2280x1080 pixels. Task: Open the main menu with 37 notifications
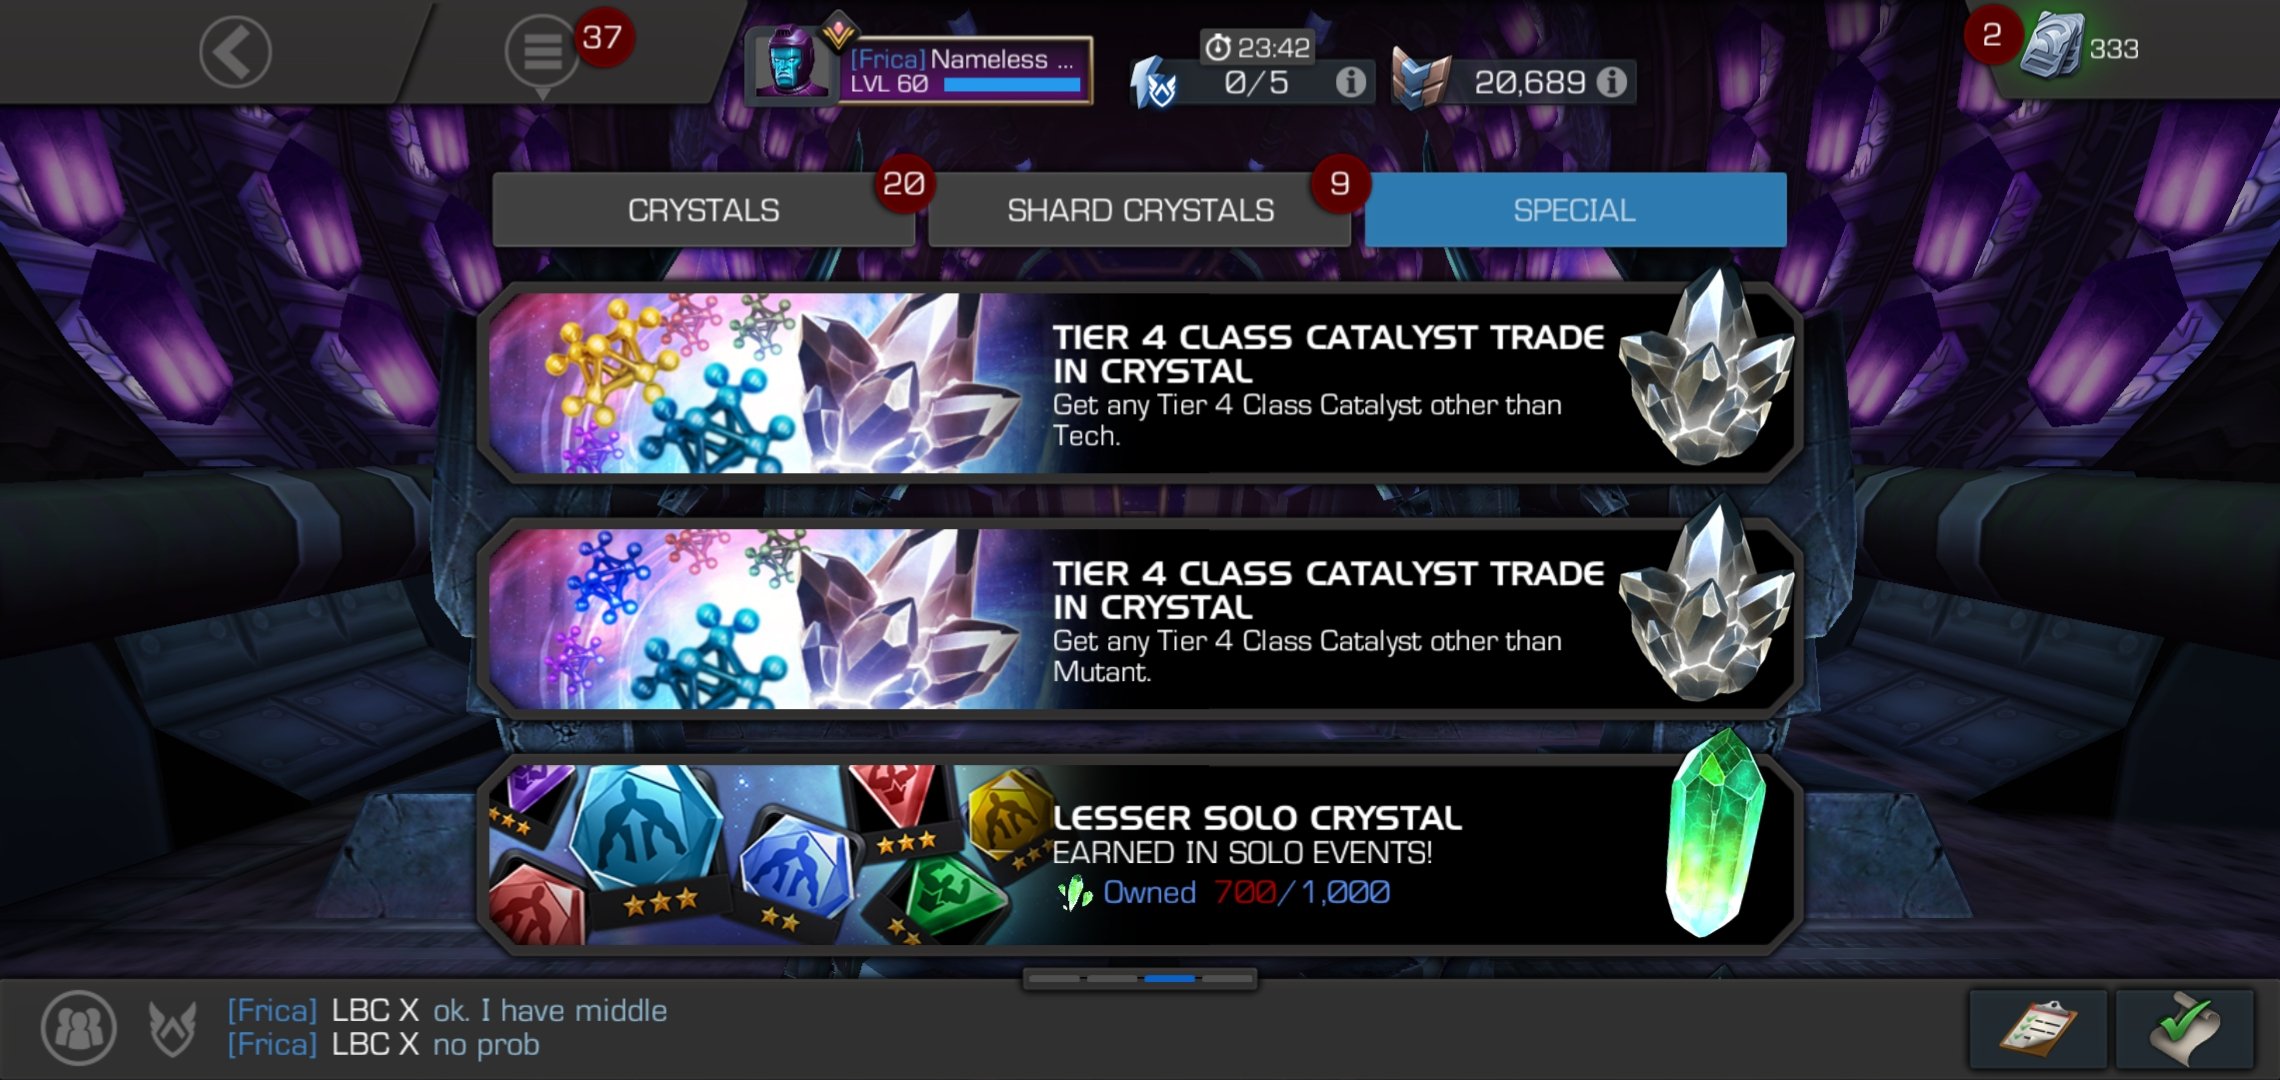tap(543, 52)
